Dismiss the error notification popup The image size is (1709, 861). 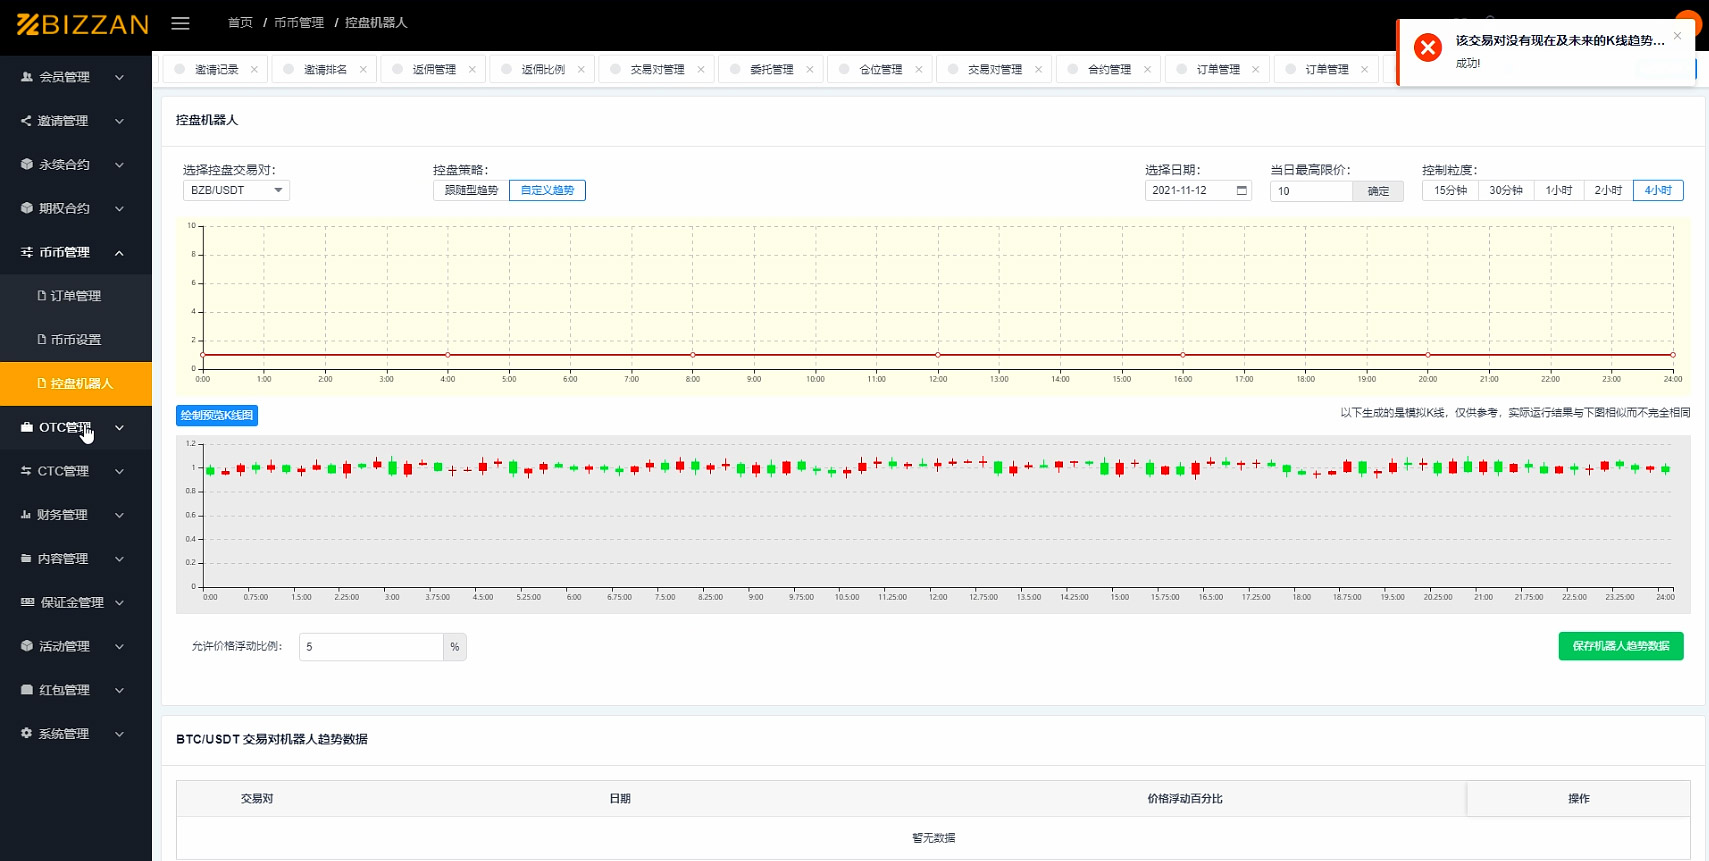click(x=1677, y=36)
